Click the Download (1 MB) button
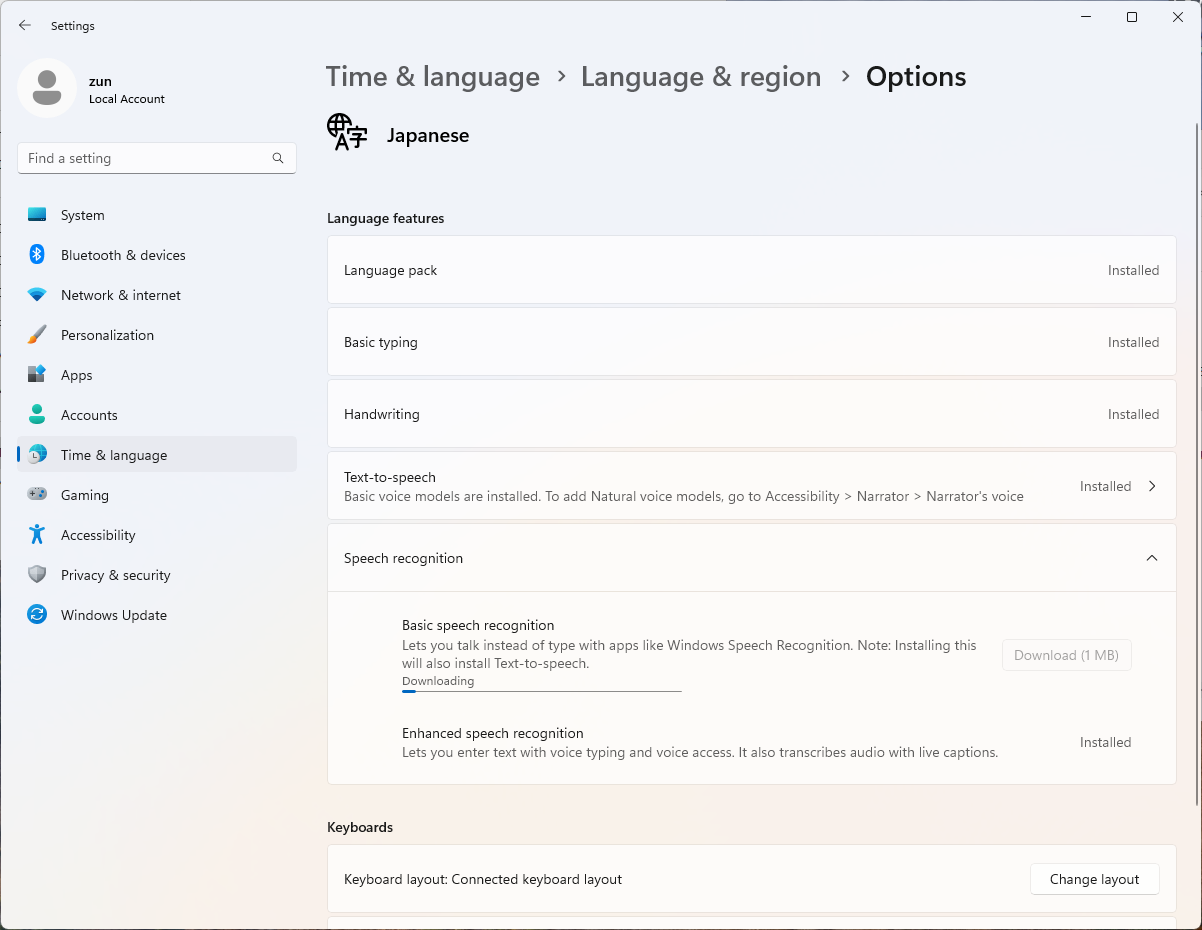 (1067, 655)
